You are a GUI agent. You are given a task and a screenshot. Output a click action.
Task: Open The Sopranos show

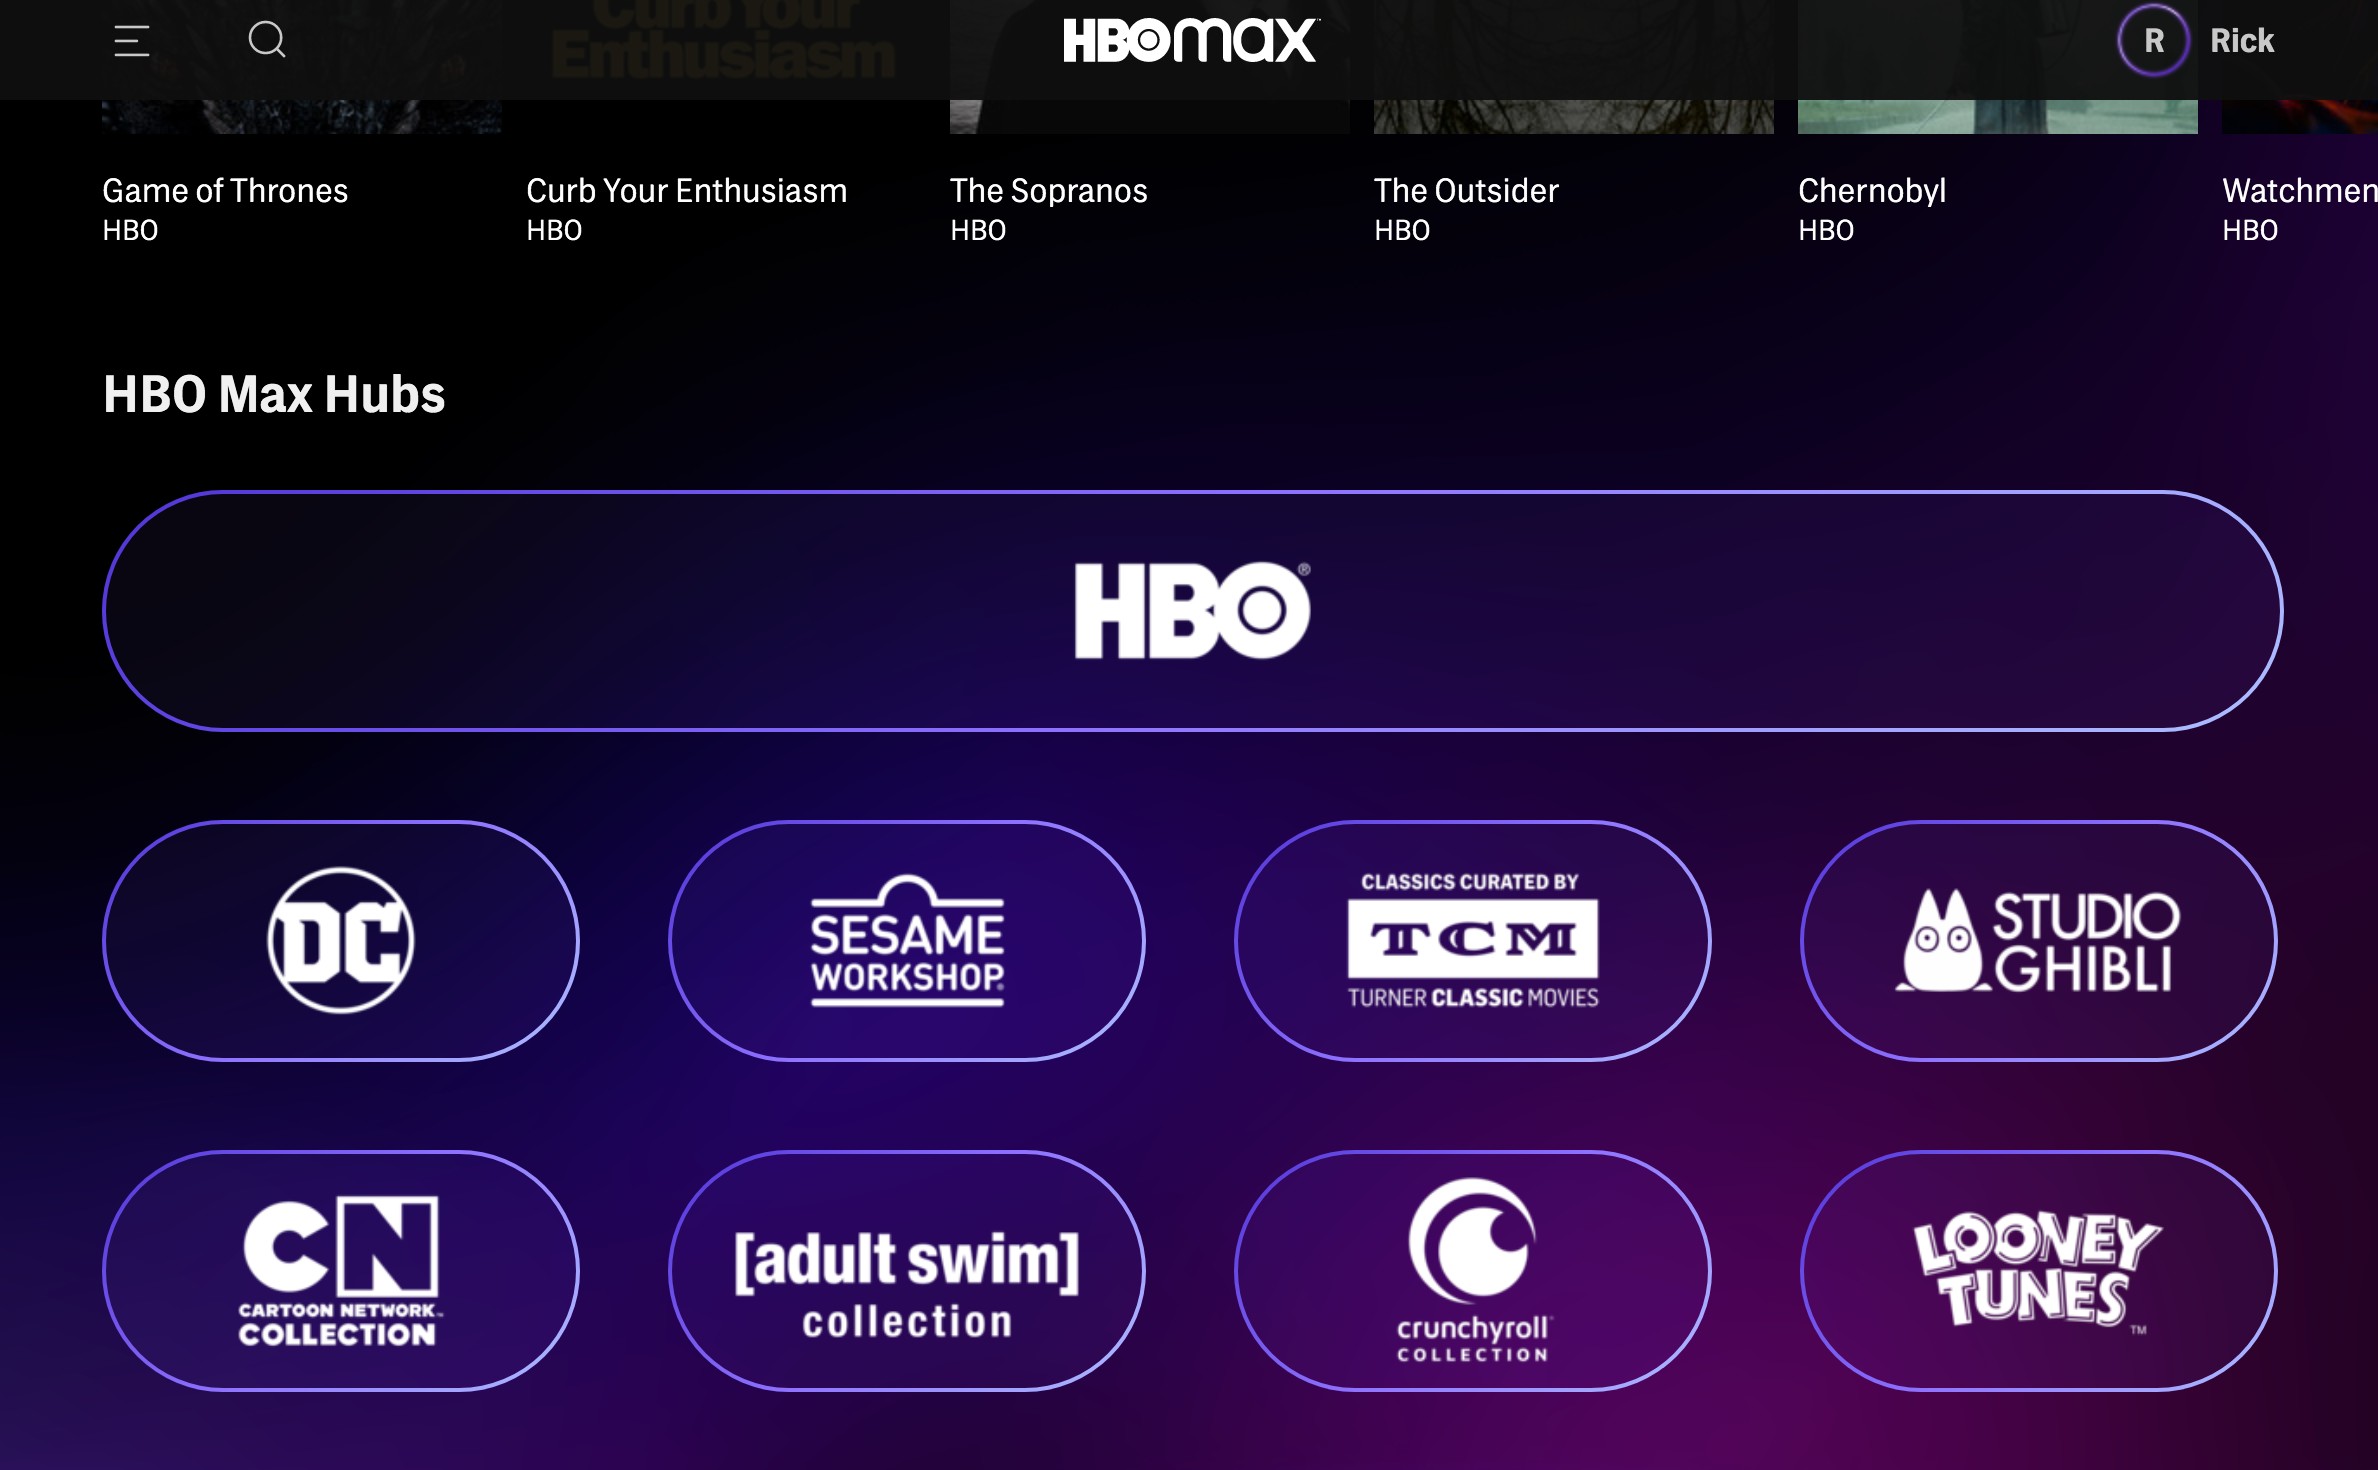coord(1048,187)
